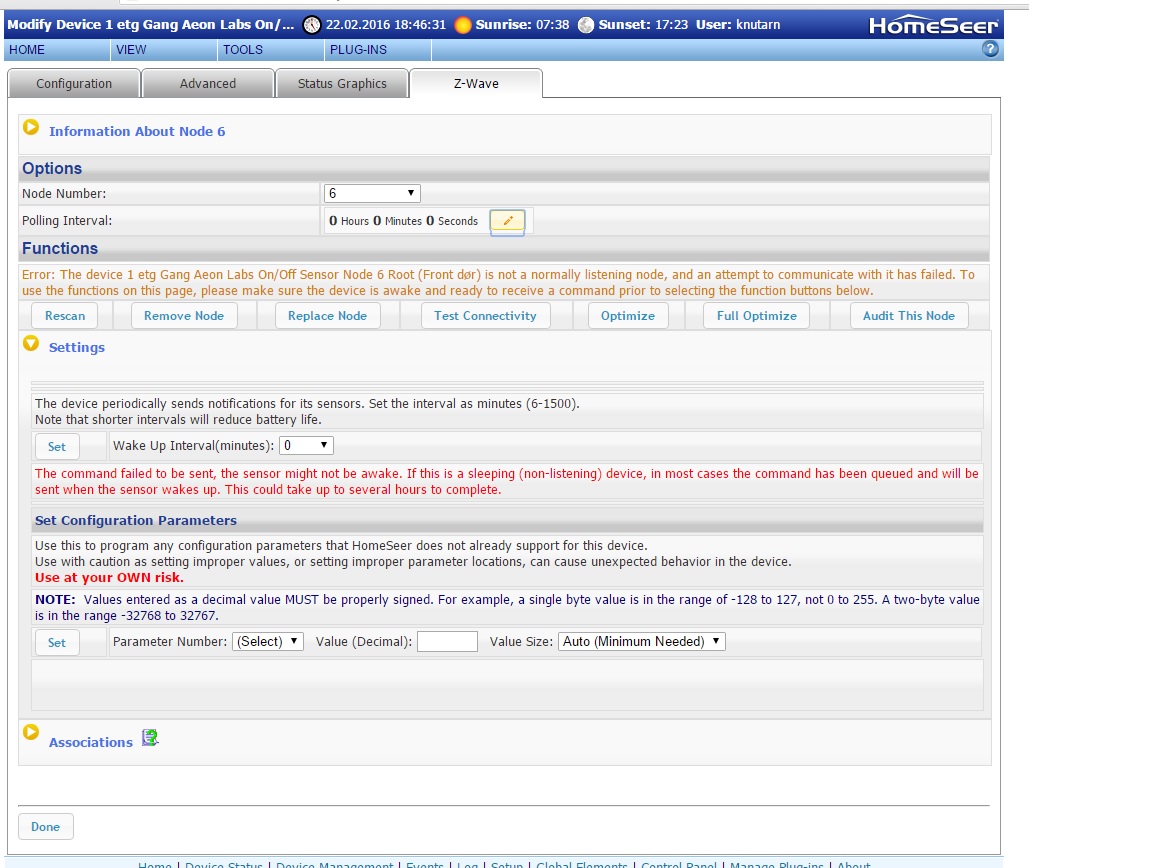The width and height of the screenshot is (1152, 868).
Task: Open the HOME menu
Action: pos(27,49)
